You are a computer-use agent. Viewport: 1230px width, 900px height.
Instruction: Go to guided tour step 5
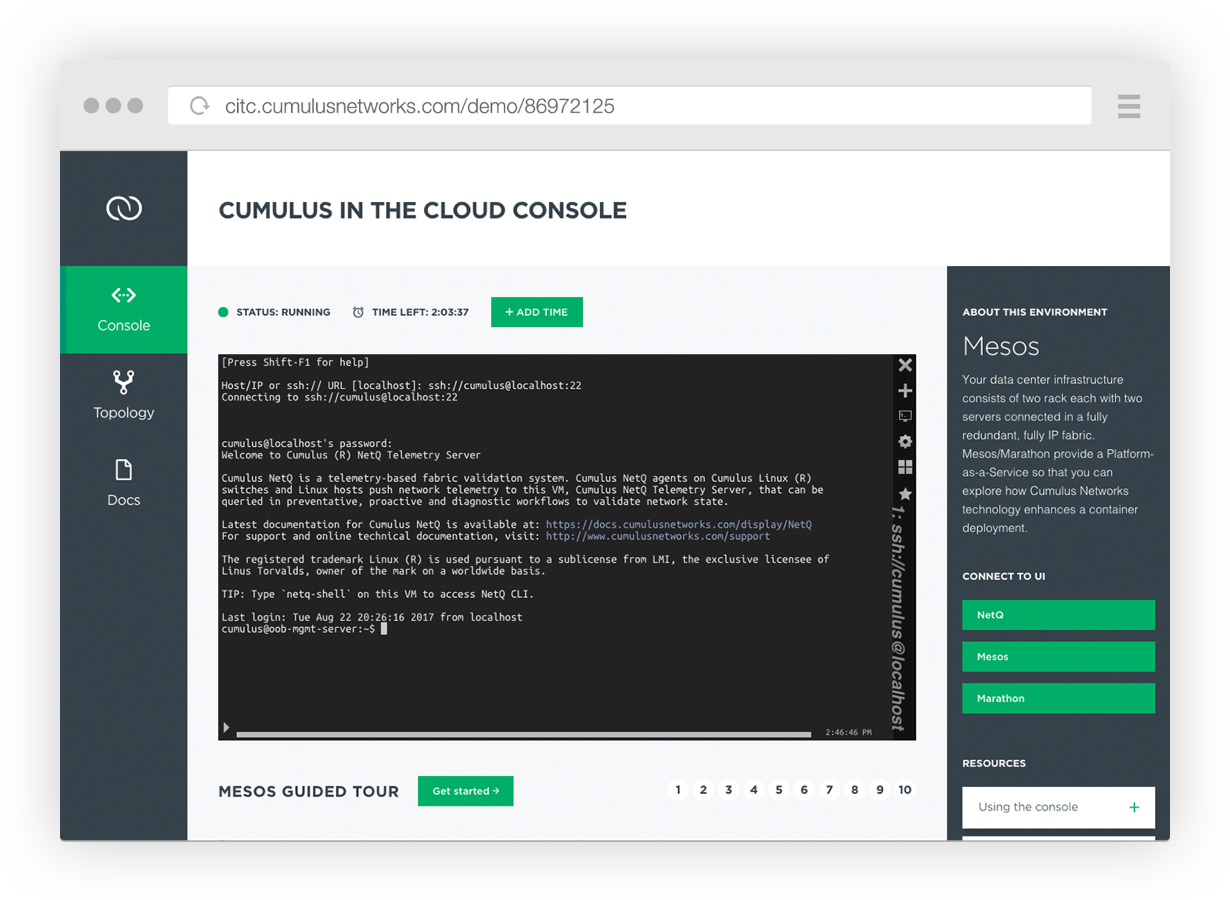pos(779,790)
